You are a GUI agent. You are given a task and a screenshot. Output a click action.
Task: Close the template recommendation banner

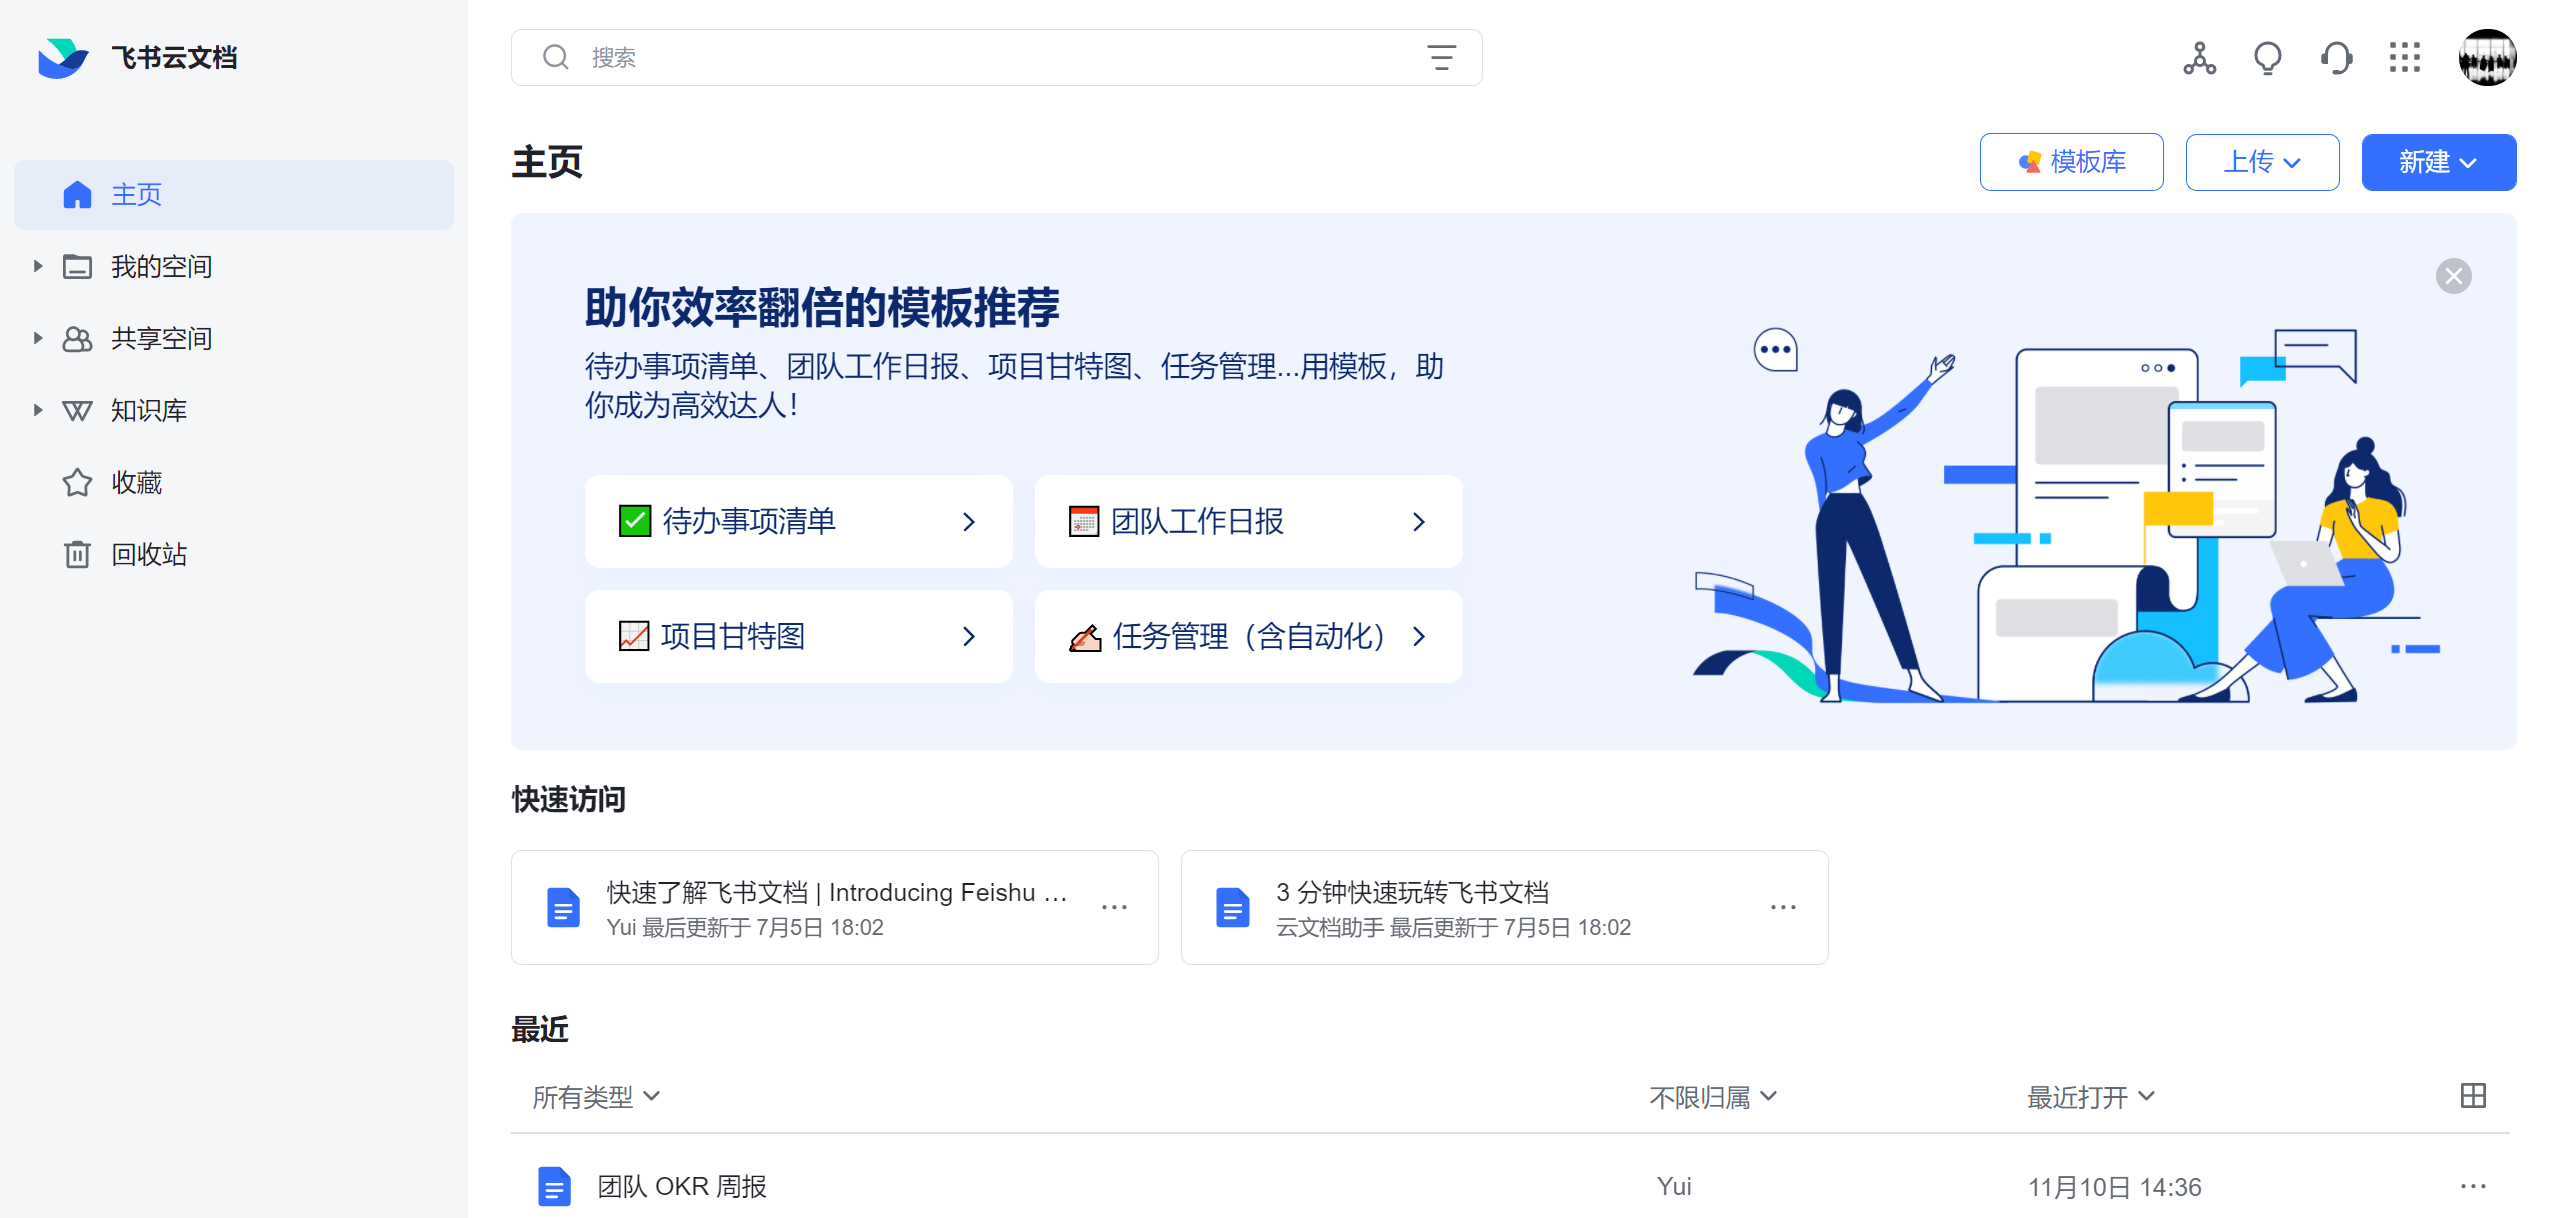pyautogui.click(x=2453, y=276)
